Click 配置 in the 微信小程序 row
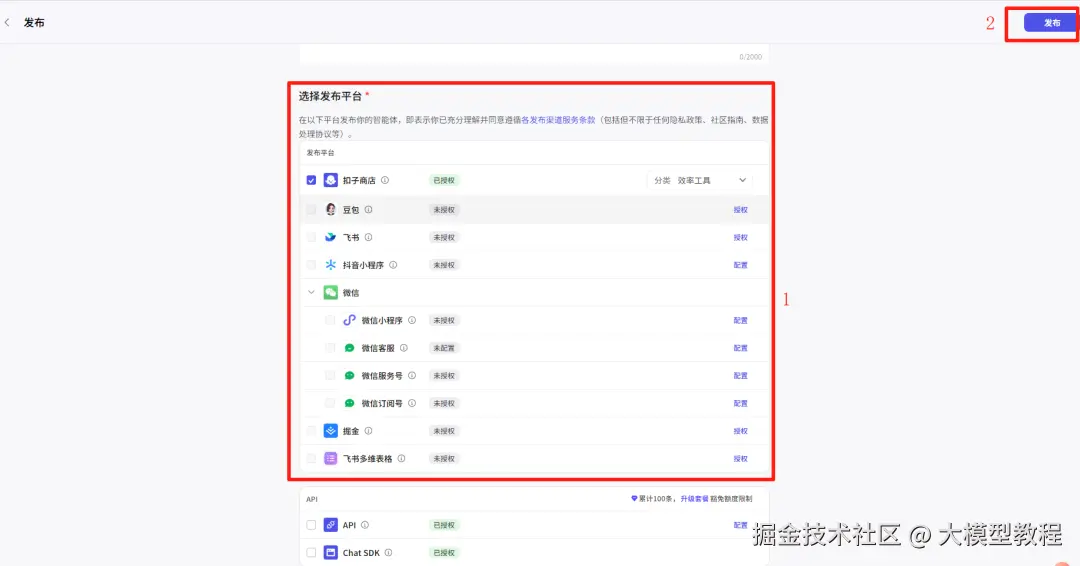Viewport: 1080px width, 566px height. pyautogui.click(x=740, y=320)
